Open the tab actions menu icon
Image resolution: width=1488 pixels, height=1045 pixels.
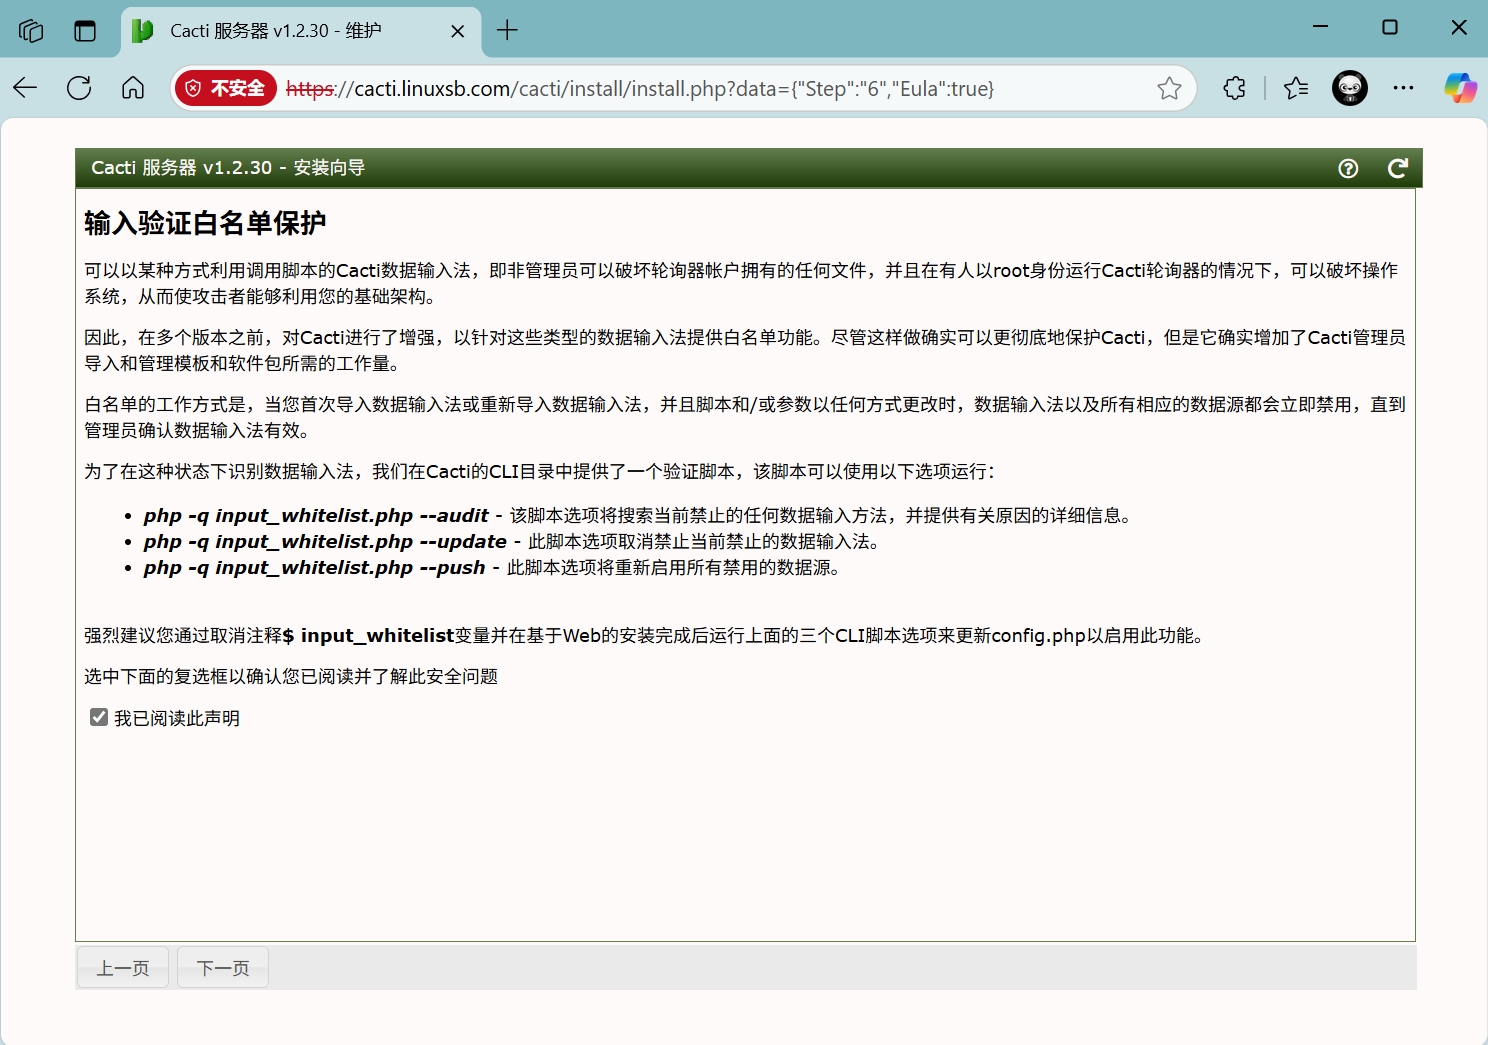[85, 31]
